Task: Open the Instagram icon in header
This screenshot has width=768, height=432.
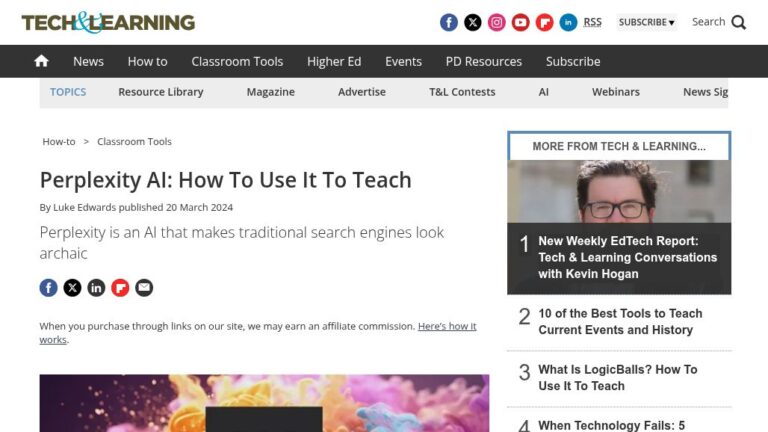Action: [x=497, y=22]
